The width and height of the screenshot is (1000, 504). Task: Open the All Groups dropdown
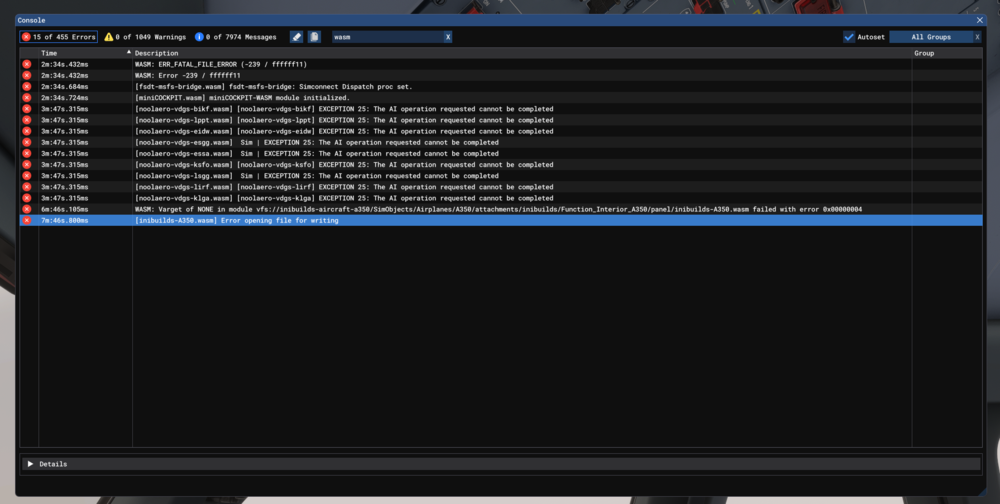pyautogui.click(x=928, y=37)
